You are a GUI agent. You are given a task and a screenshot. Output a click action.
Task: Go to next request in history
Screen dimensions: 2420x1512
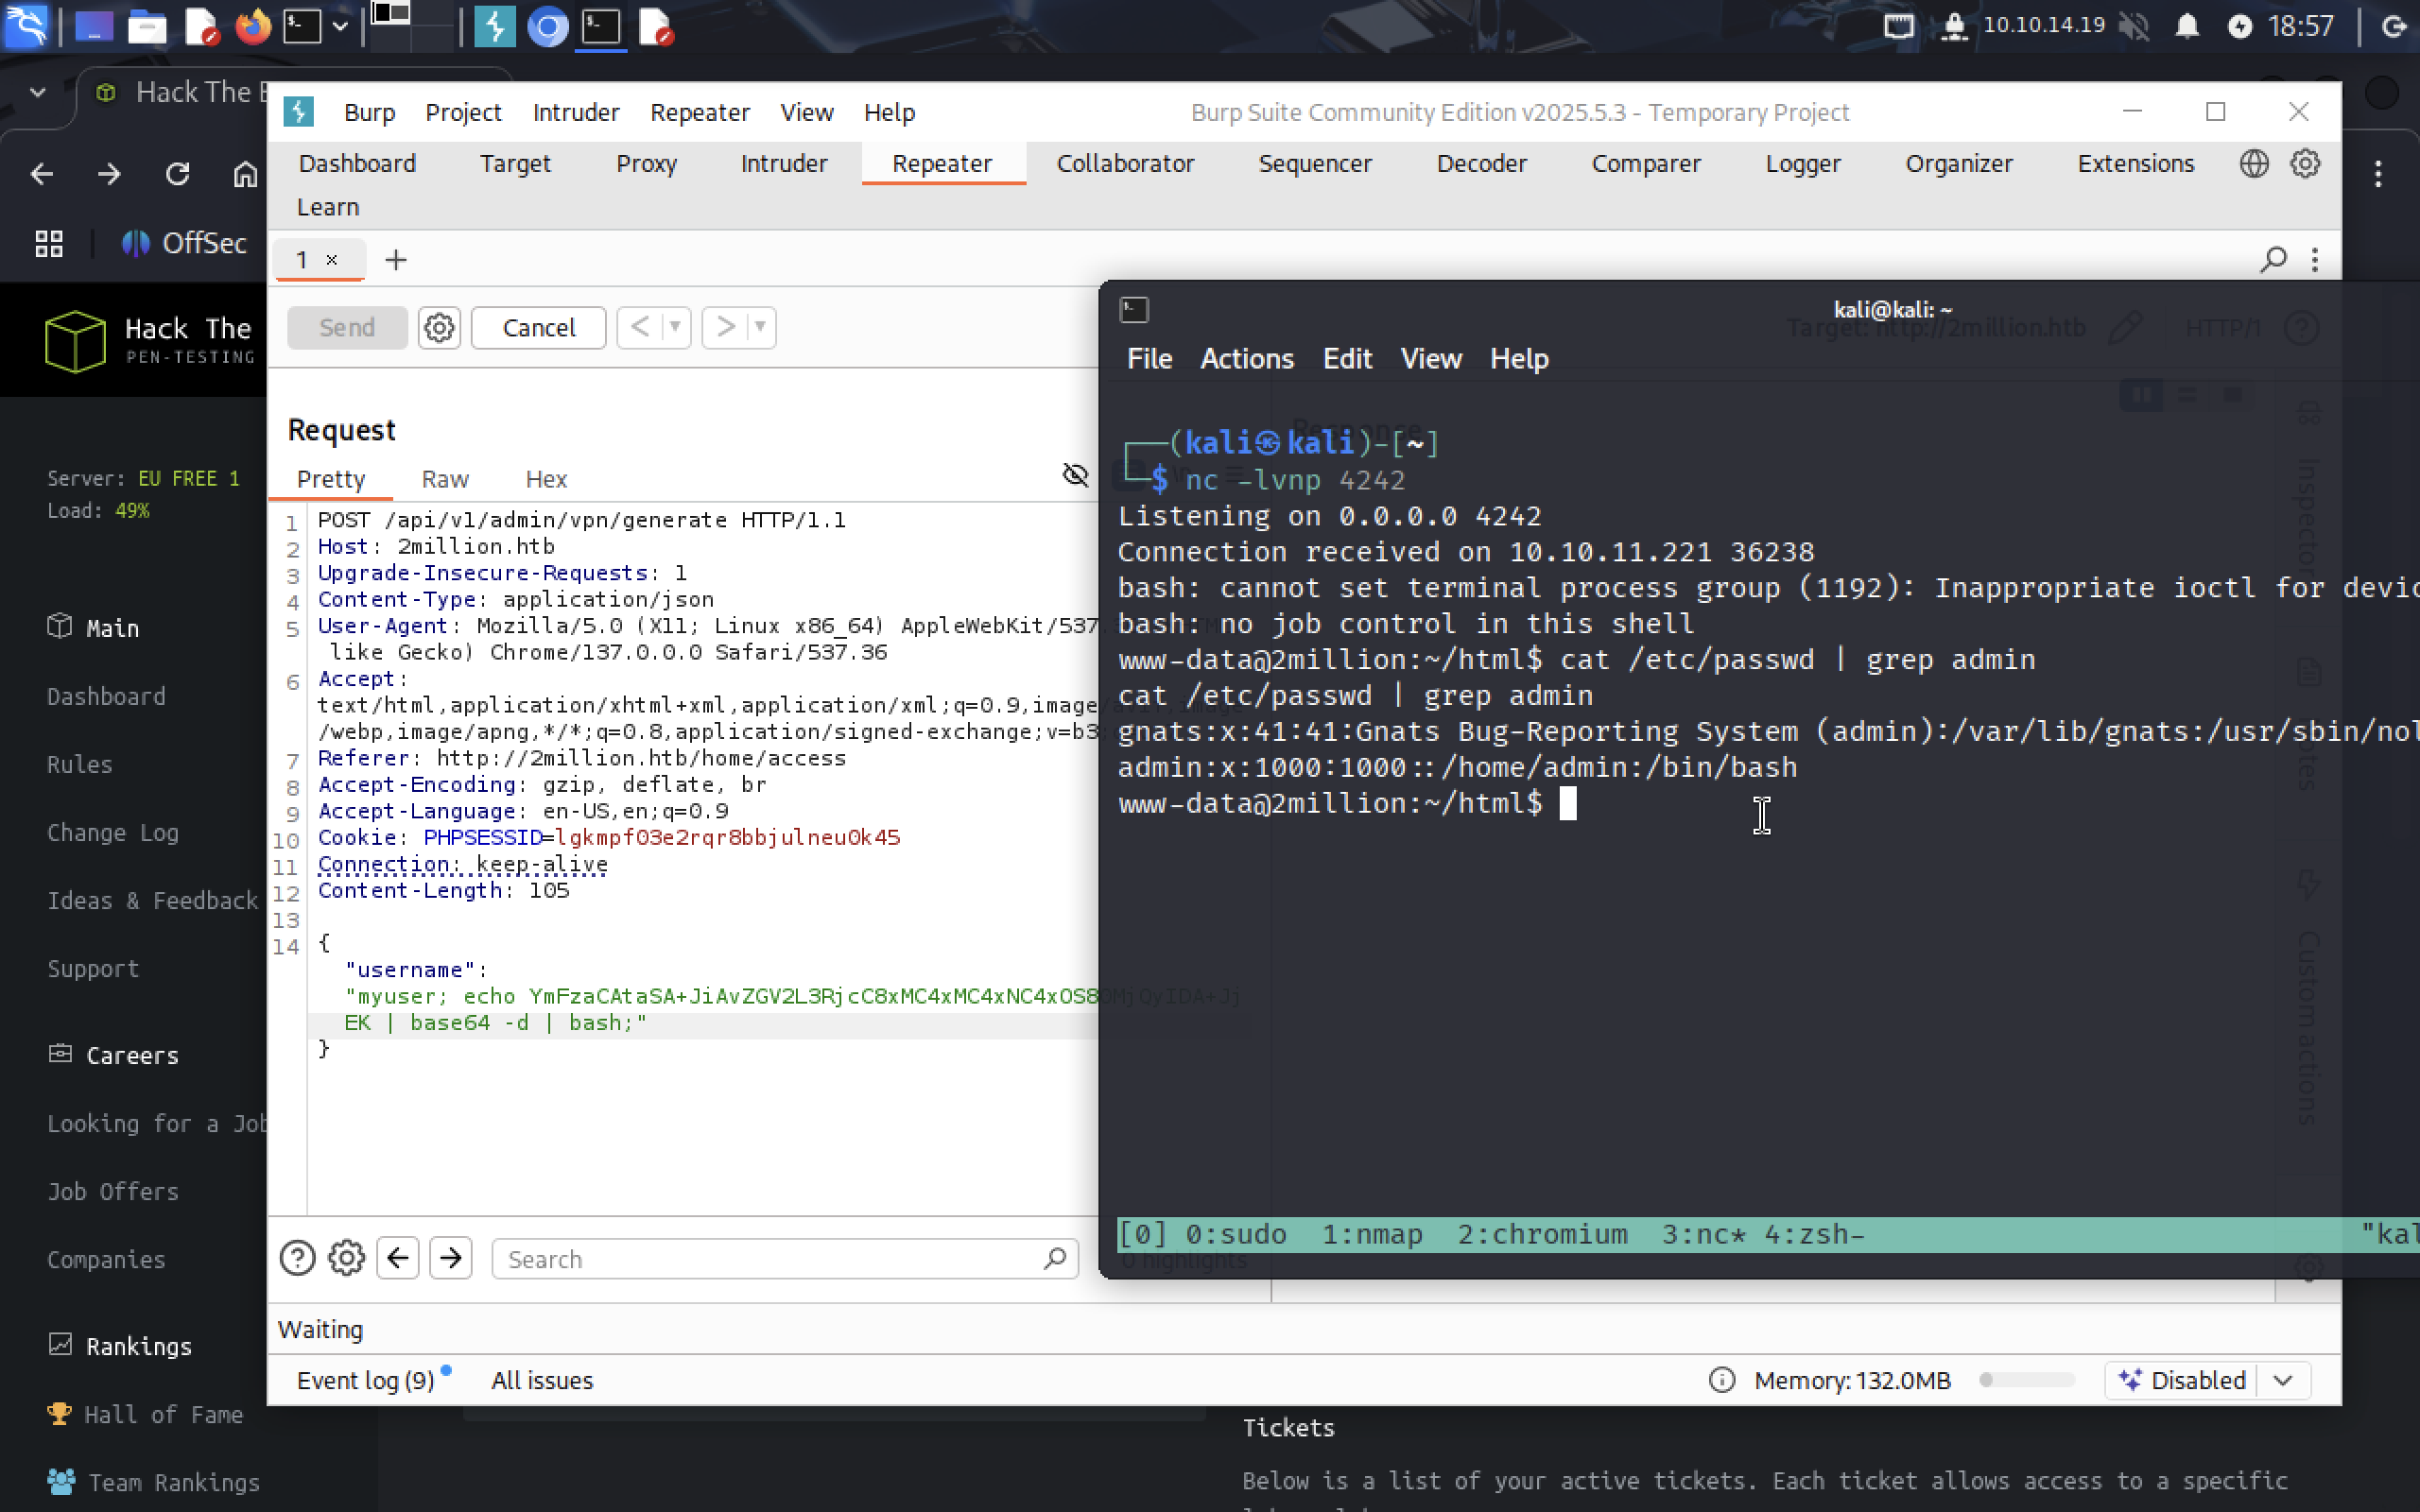tap(726, 327)
